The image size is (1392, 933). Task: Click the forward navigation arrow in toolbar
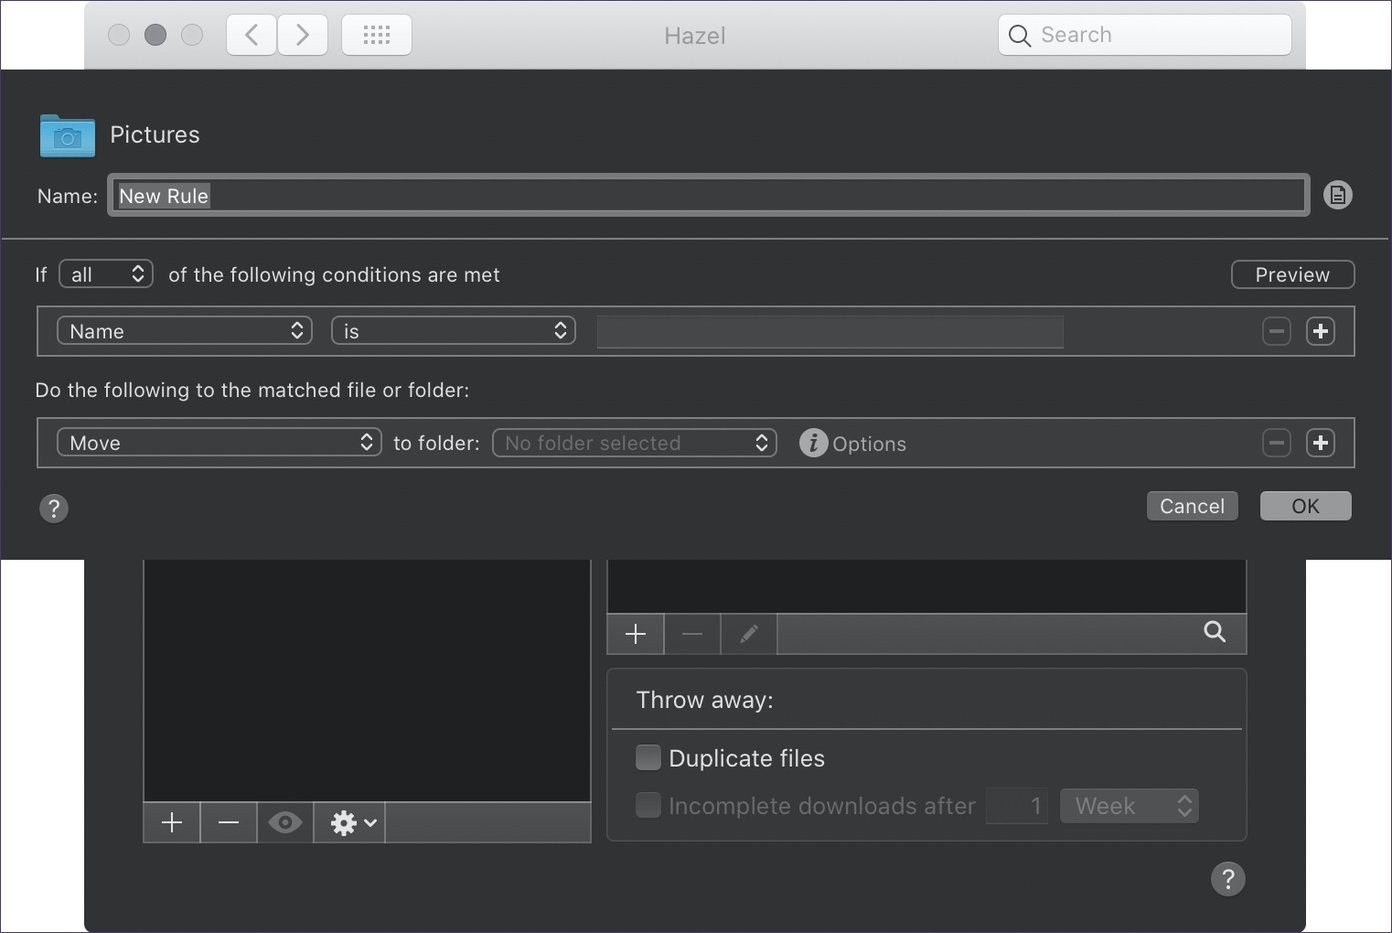pos(302,35)
